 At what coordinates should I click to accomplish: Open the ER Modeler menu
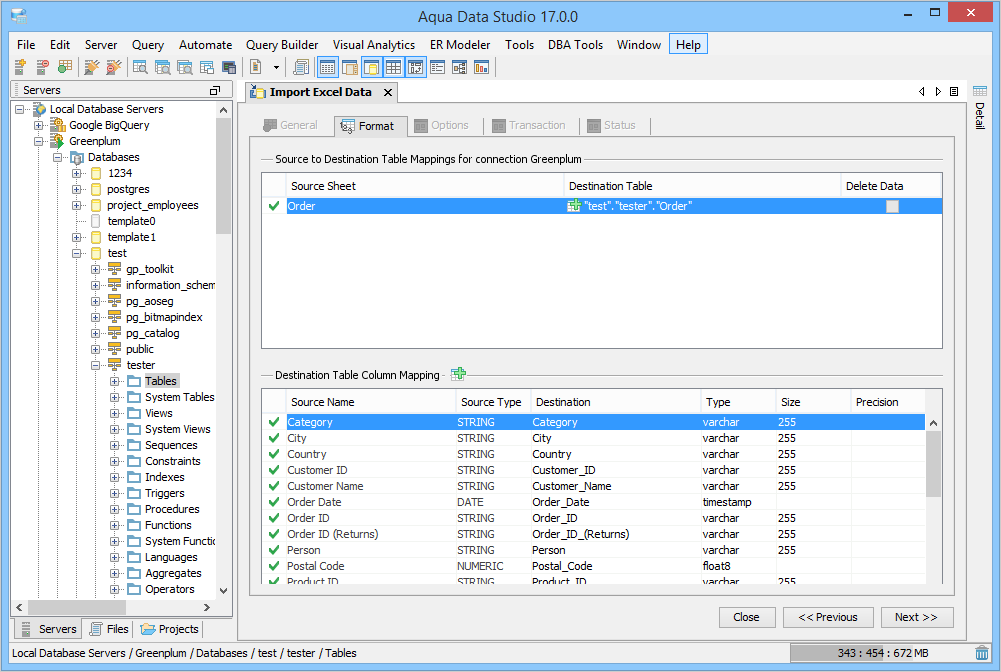[460, 45]
